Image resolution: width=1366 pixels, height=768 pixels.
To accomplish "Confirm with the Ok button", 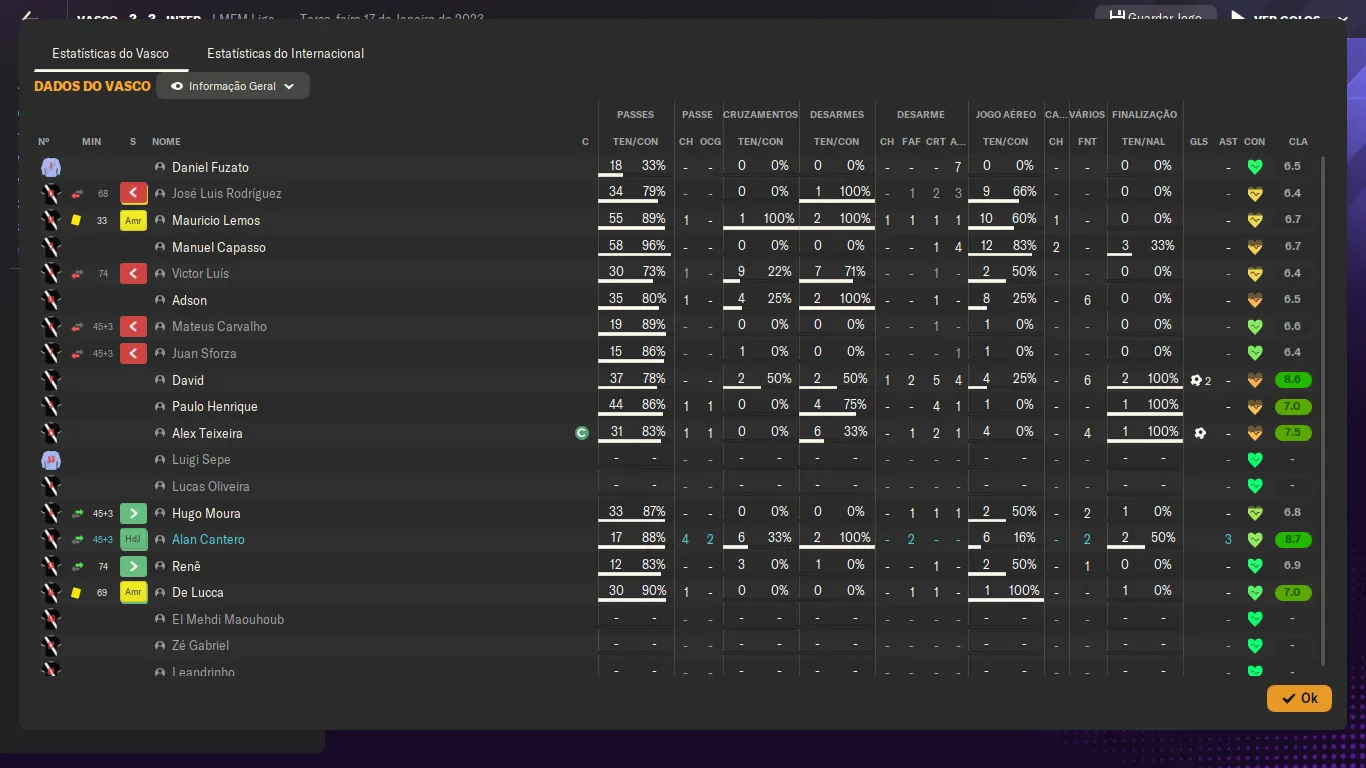I will 1299,698.
